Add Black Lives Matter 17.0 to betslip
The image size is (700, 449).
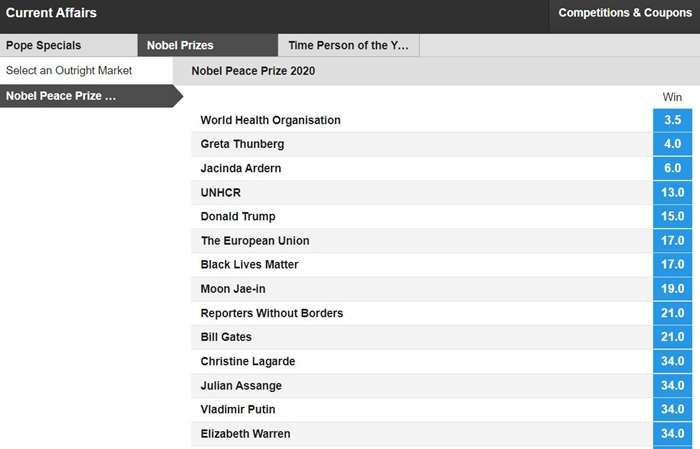(x=672, y=265)
